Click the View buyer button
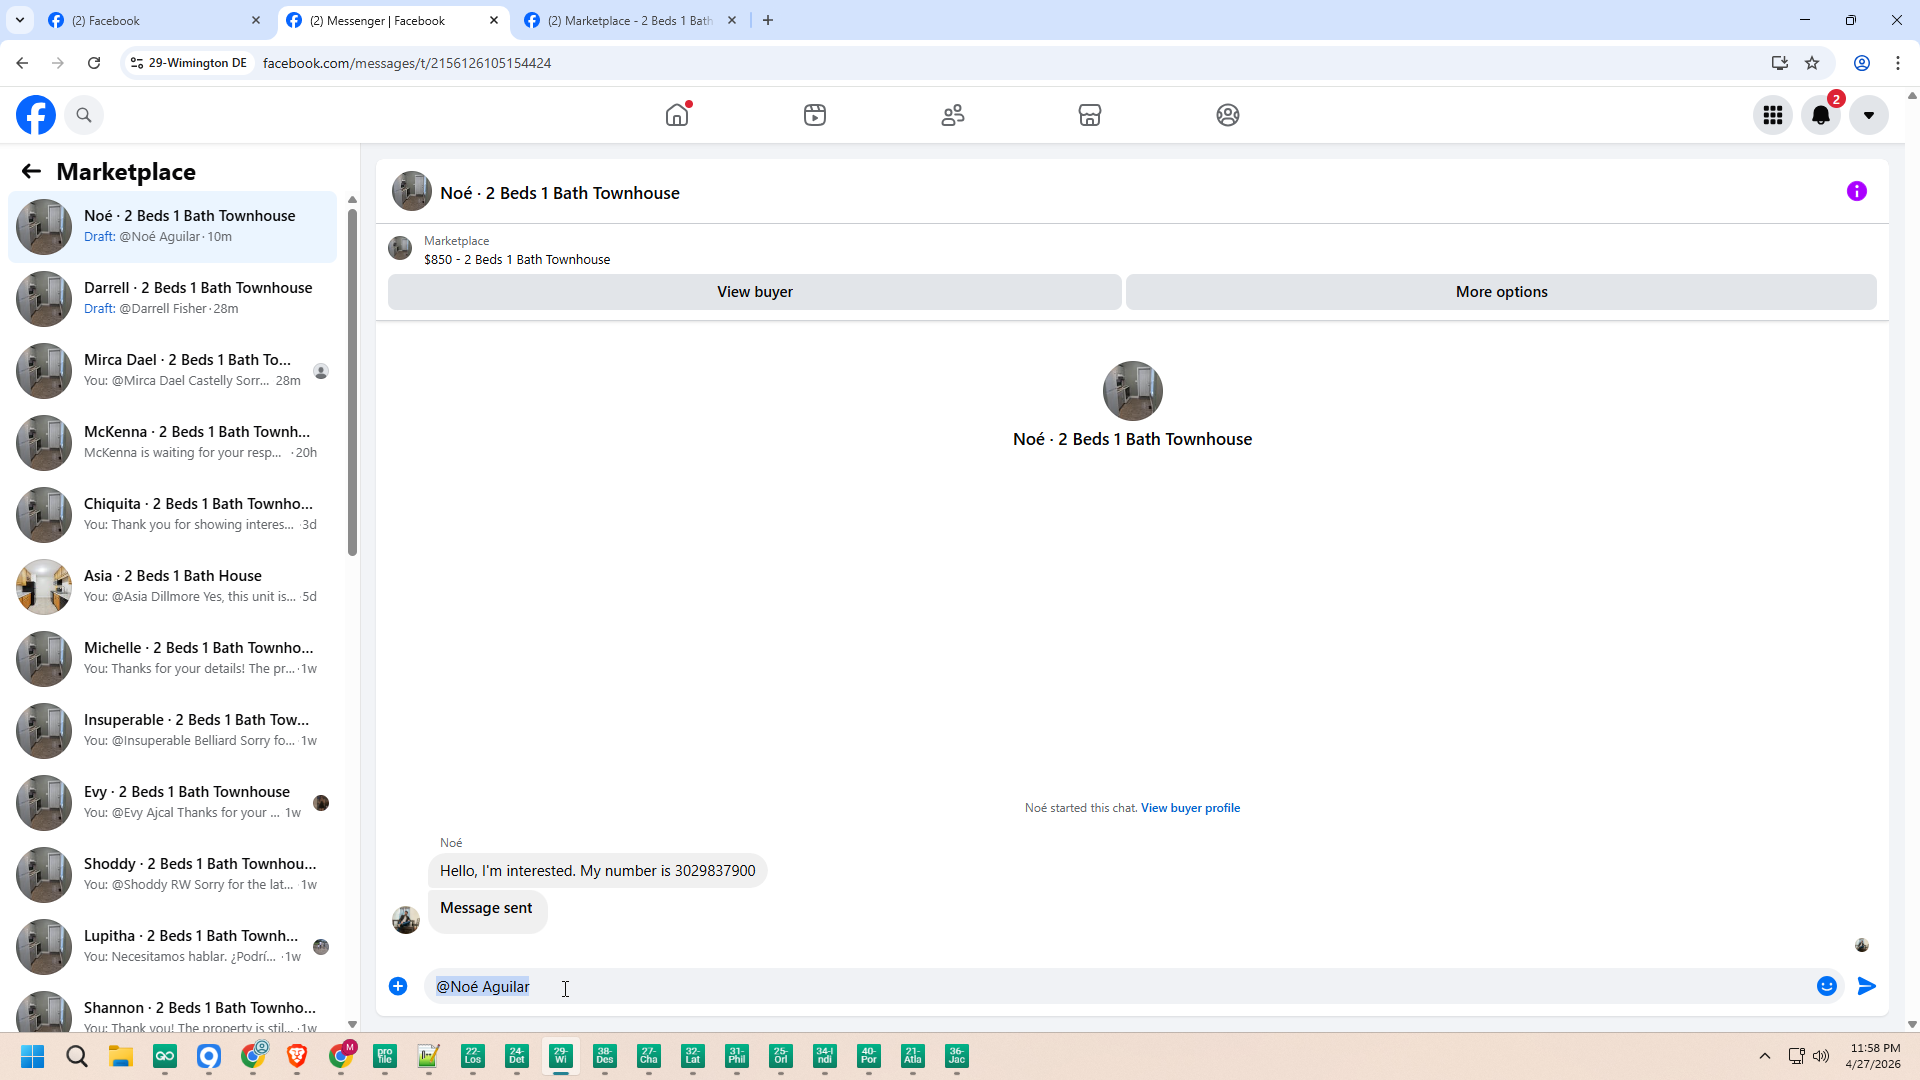The image size is (1920, 1080). tap(755, 292)
